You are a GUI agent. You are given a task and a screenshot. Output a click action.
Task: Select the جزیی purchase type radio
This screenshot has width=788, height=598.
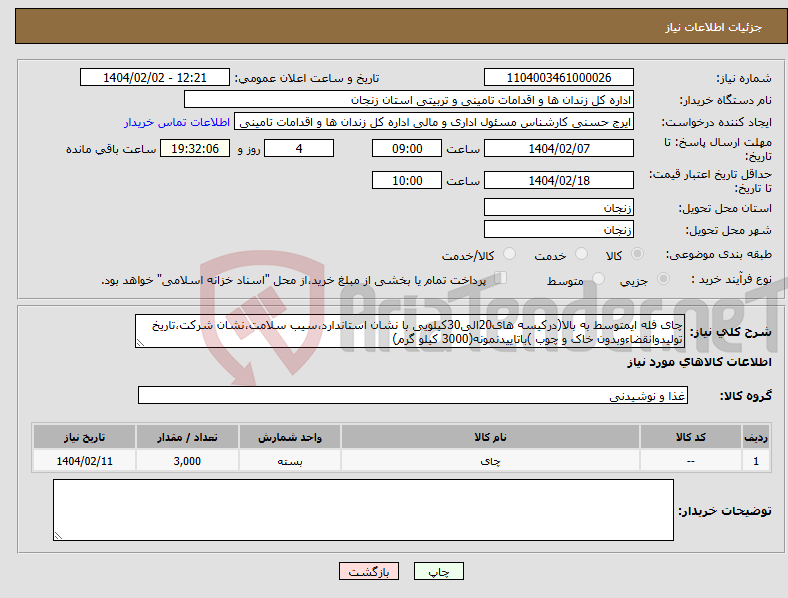click(663, 278)
